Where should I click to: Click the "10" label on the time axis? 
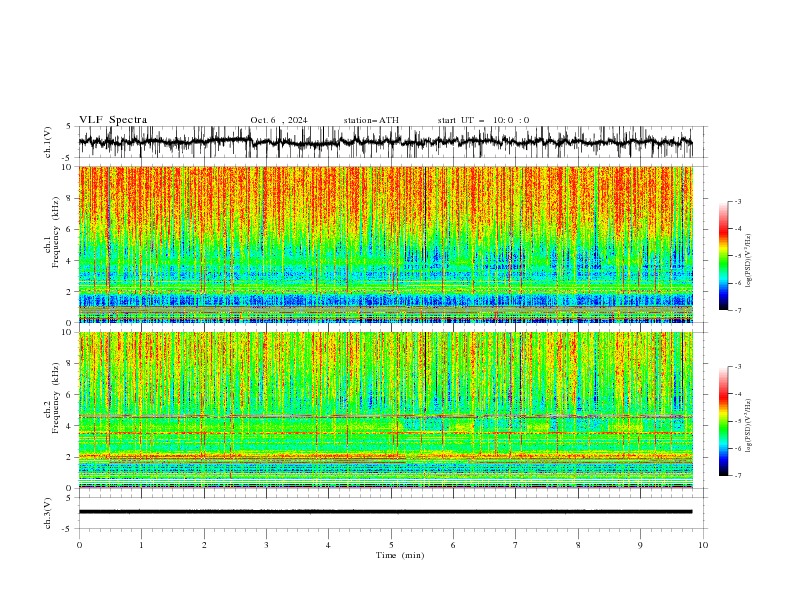[703, 545]
